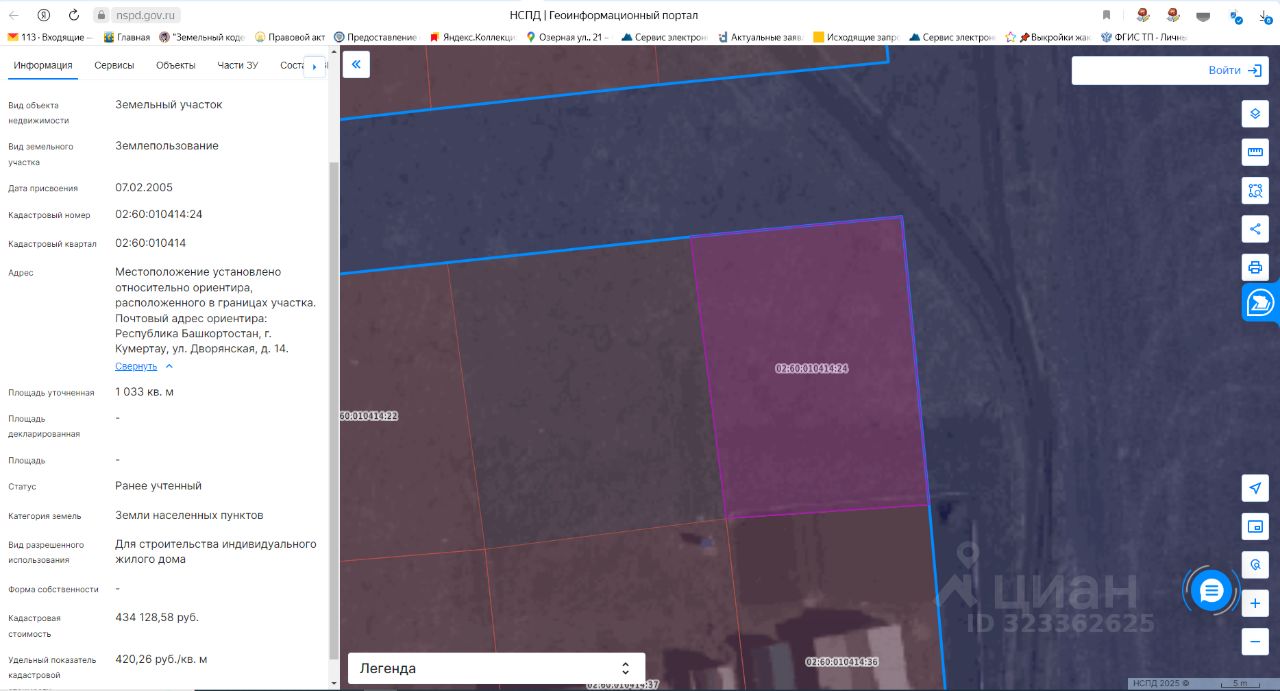Activate the area selection search tool

(1255, 190)
